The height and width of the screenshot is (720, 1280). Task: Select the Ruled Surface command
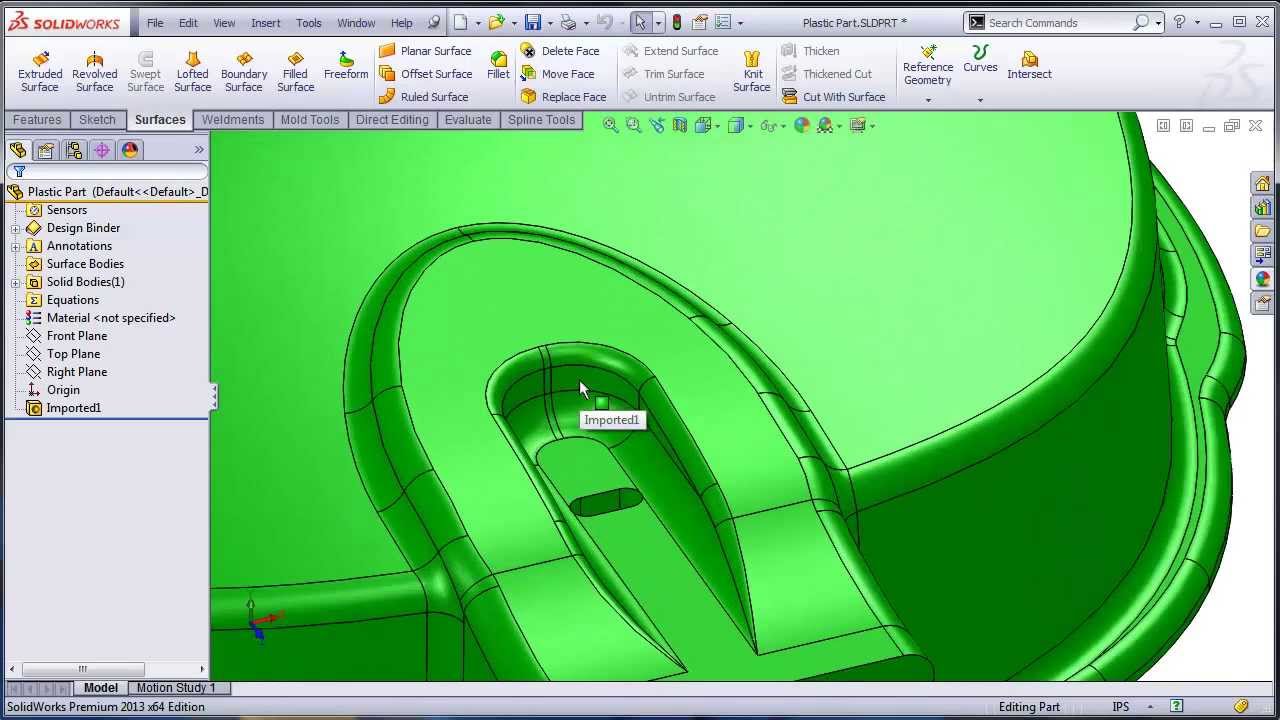(423, 97)
